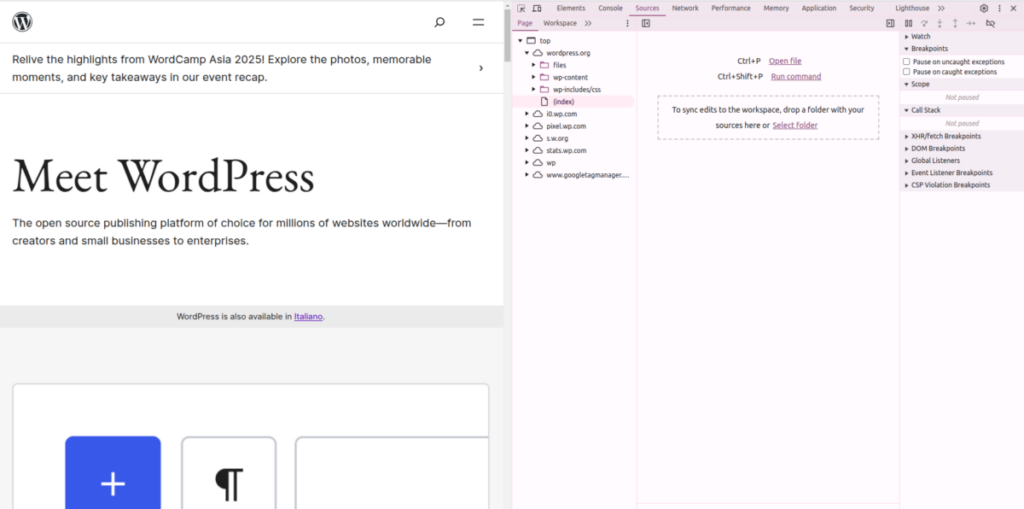Click the WordPress logo
This screenshot has width=1024, height=509.
[22, 22]
